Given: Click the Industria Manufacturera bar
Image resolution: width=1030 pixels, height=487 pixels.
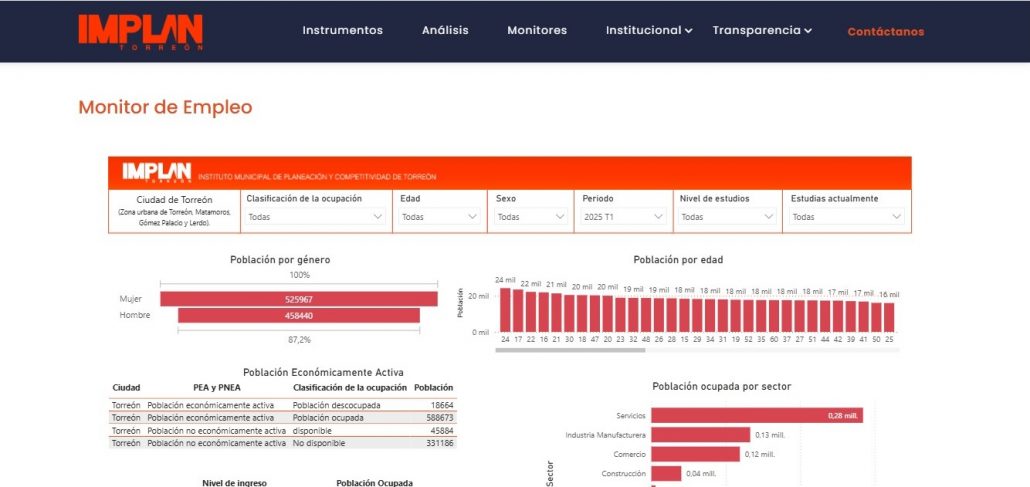Looking at the screenshot, I should [700, 435].
